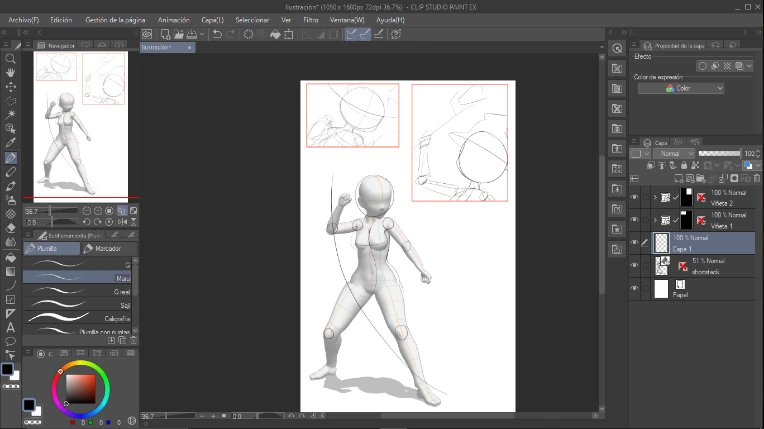
Task: Click the Fill icon in the command bar
Action: point(275,34)
